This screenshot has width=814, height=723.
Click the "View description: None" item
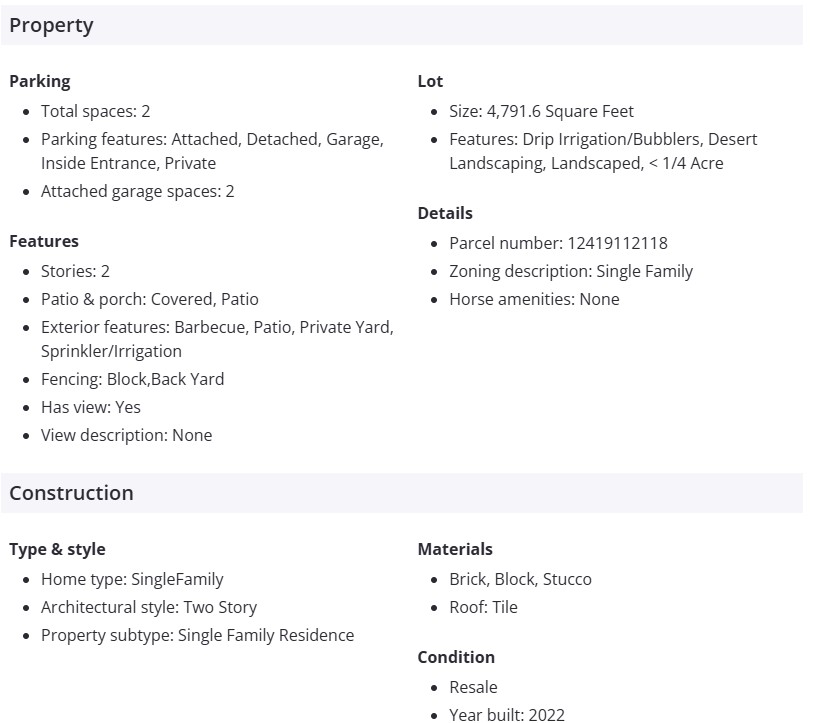tap(126, 435)
